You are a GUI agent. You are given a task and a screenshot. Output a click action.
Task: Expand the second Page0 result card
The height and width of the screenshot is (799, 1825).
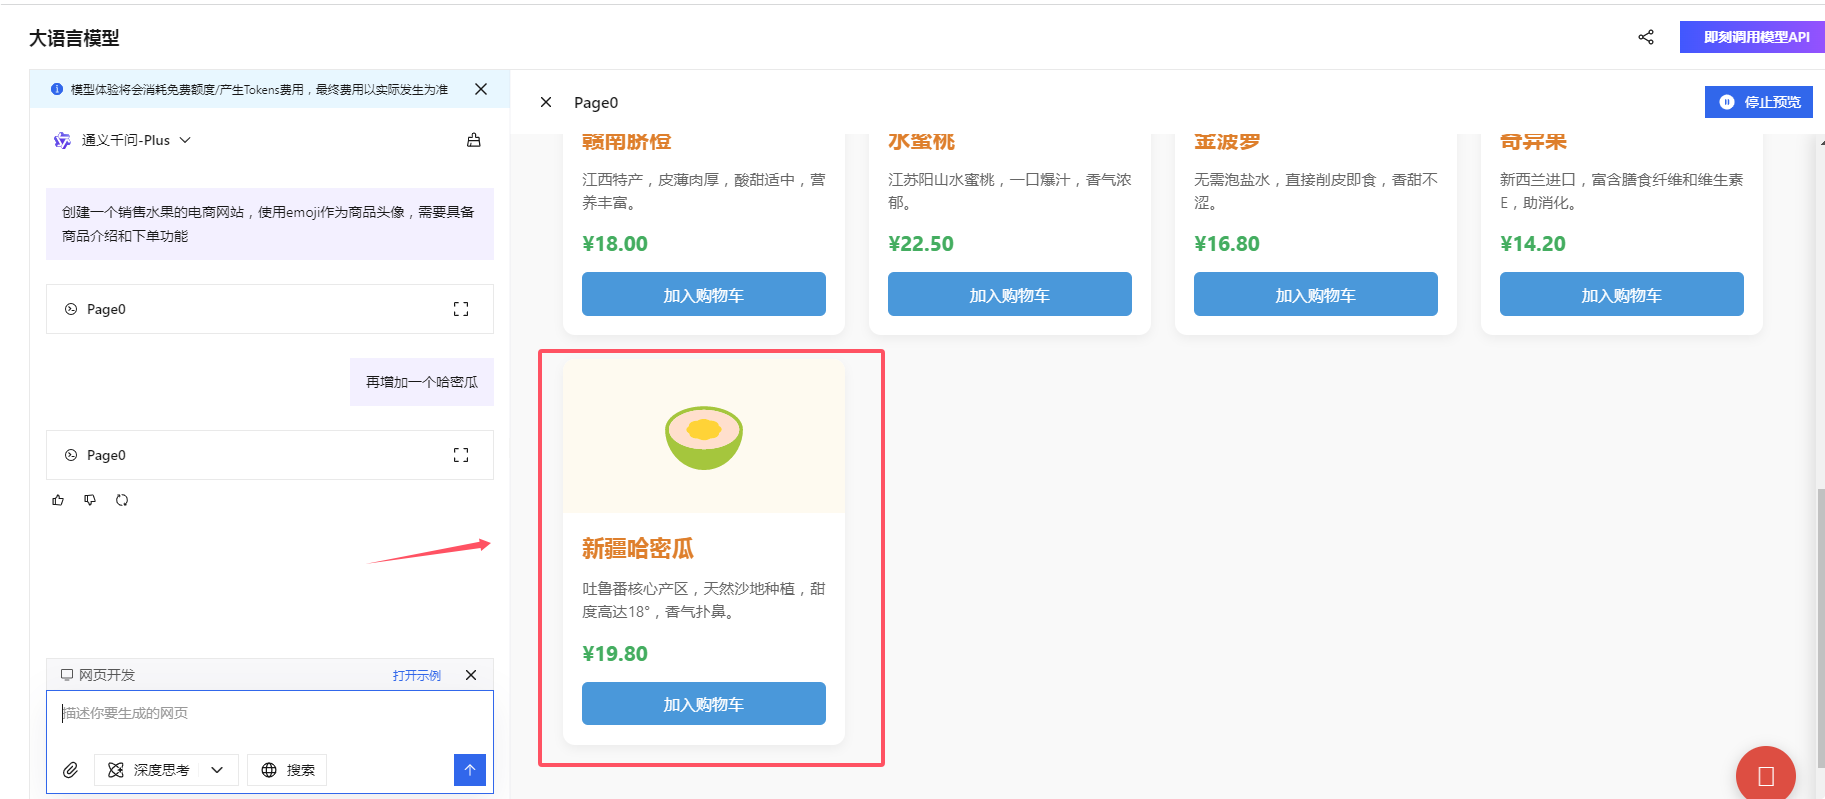[x=460, y=454]
